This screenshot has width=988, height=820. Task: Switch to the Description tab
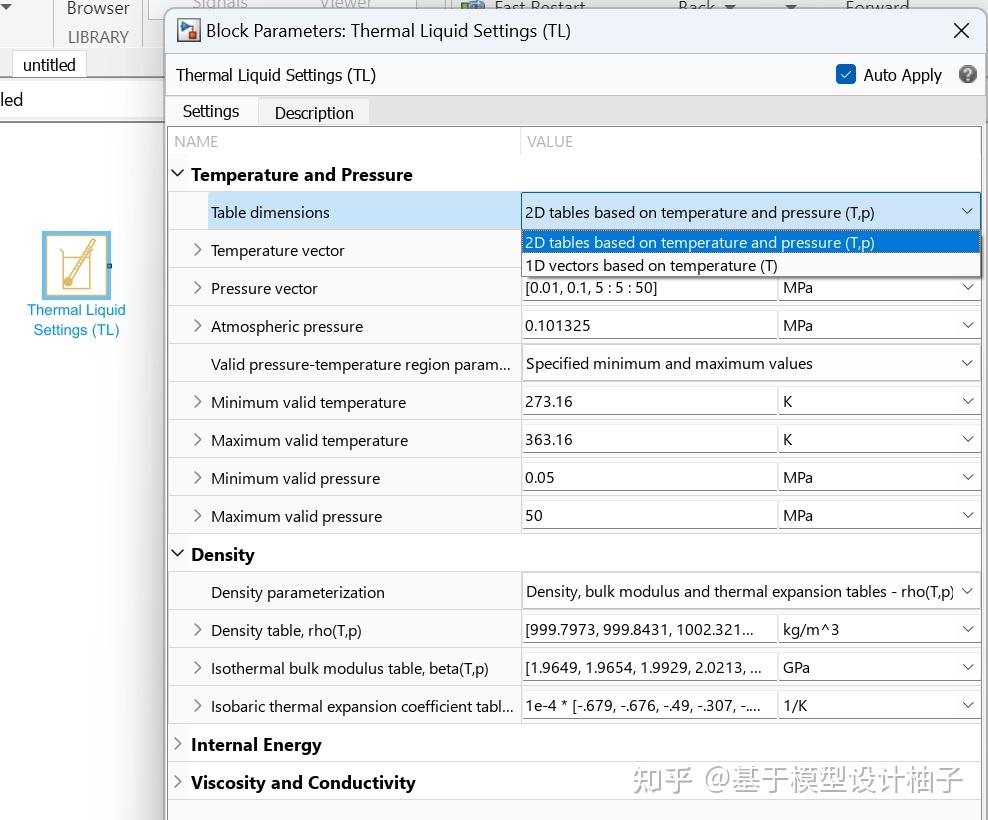(314, 112)
